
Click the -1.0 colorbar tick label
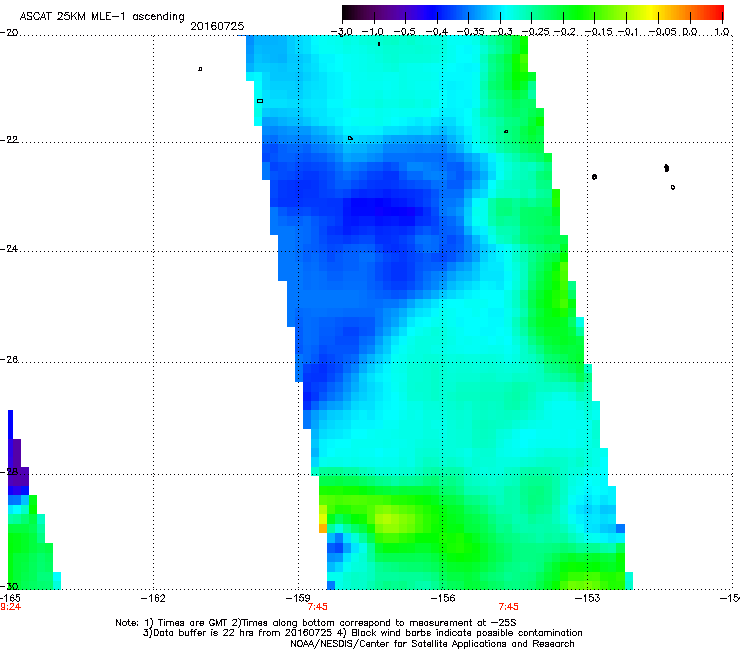pos(373,32)
